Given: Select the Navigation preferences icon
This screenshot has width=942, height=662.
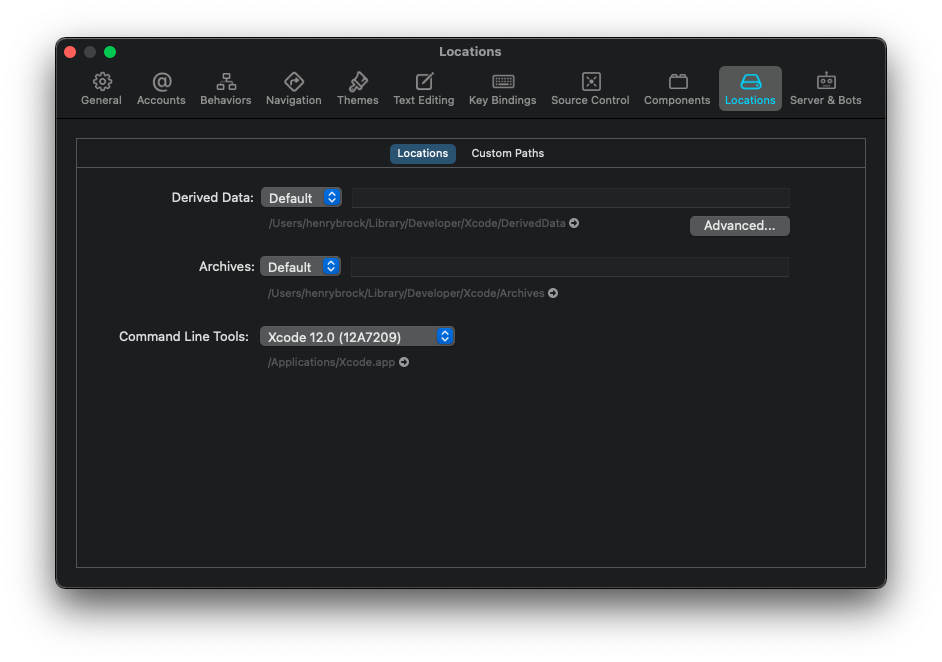Looking at the screenshot, I should [x=293, y=88].
